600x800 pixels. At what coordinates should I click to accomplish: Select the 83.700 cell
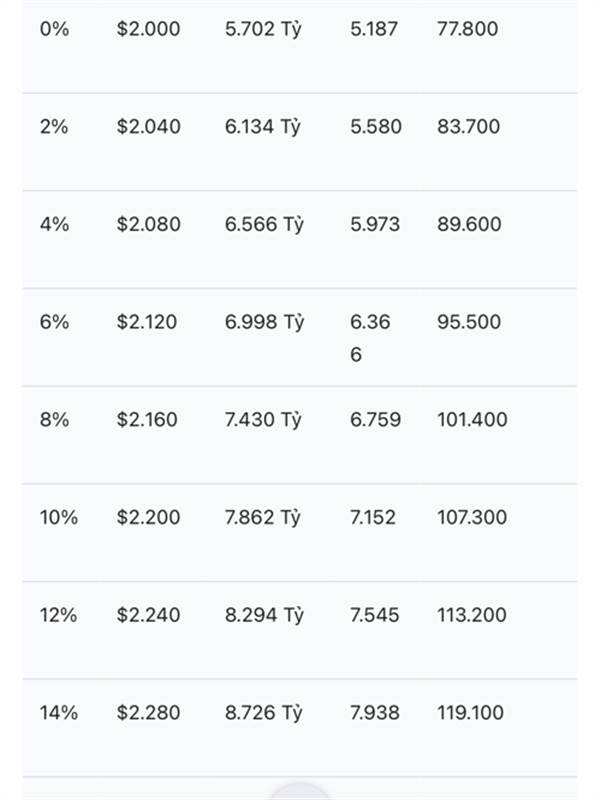tap(468, 127)
